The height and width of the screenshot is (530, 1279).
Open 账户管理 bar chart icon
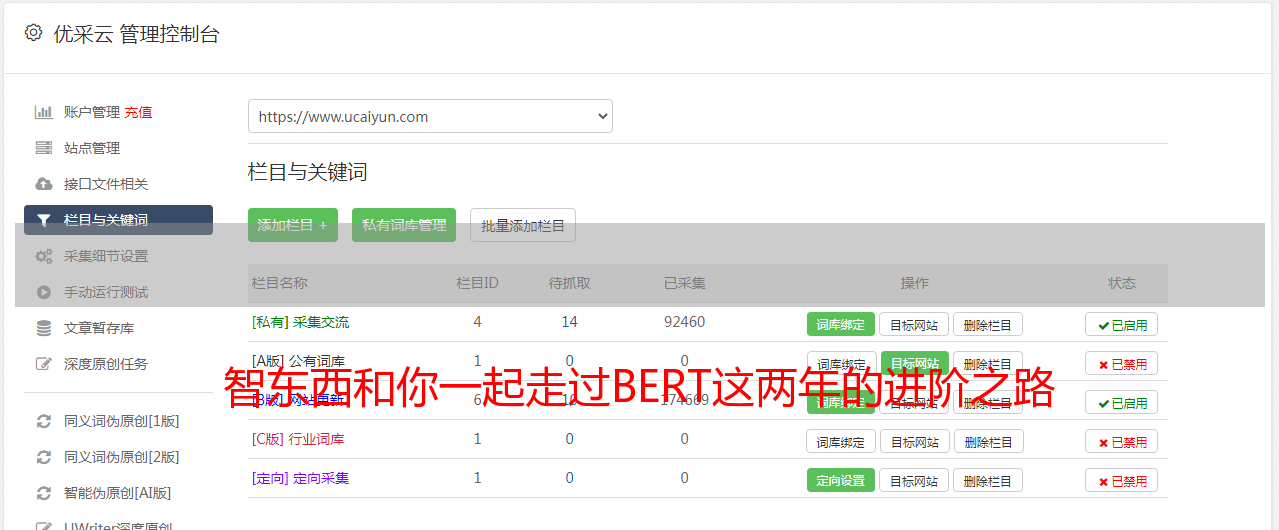click(x=43, y=112)
